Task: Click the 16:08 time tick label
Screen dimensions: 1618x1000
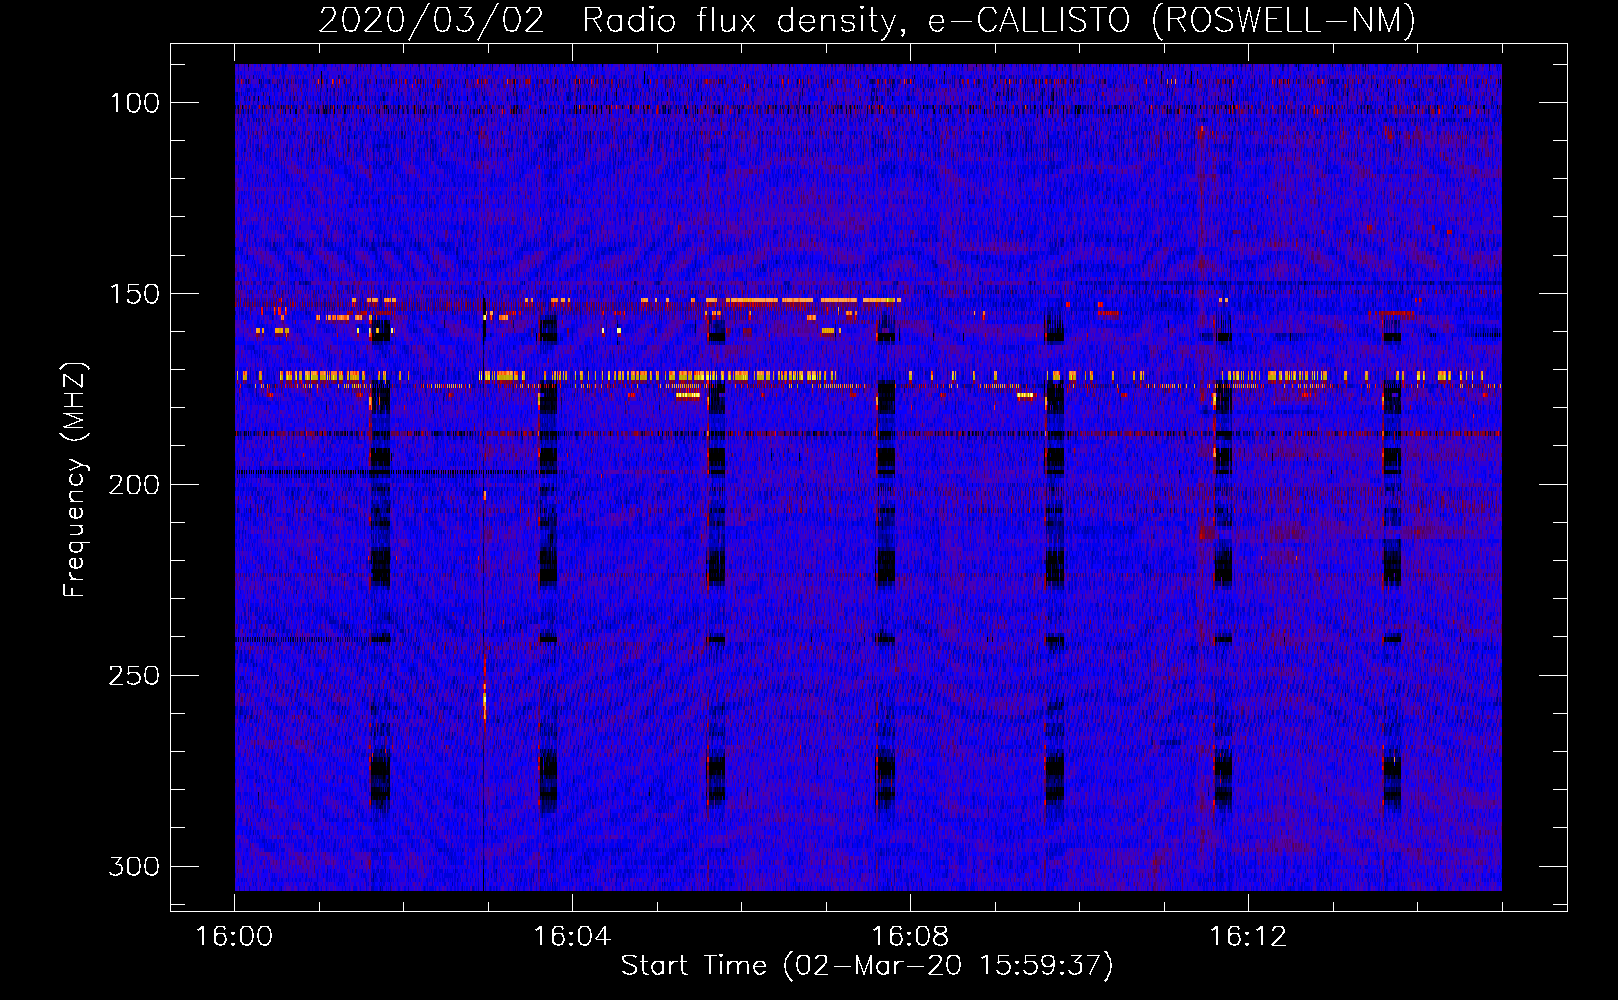Action: pyautogui.click(x=910, y=937)
